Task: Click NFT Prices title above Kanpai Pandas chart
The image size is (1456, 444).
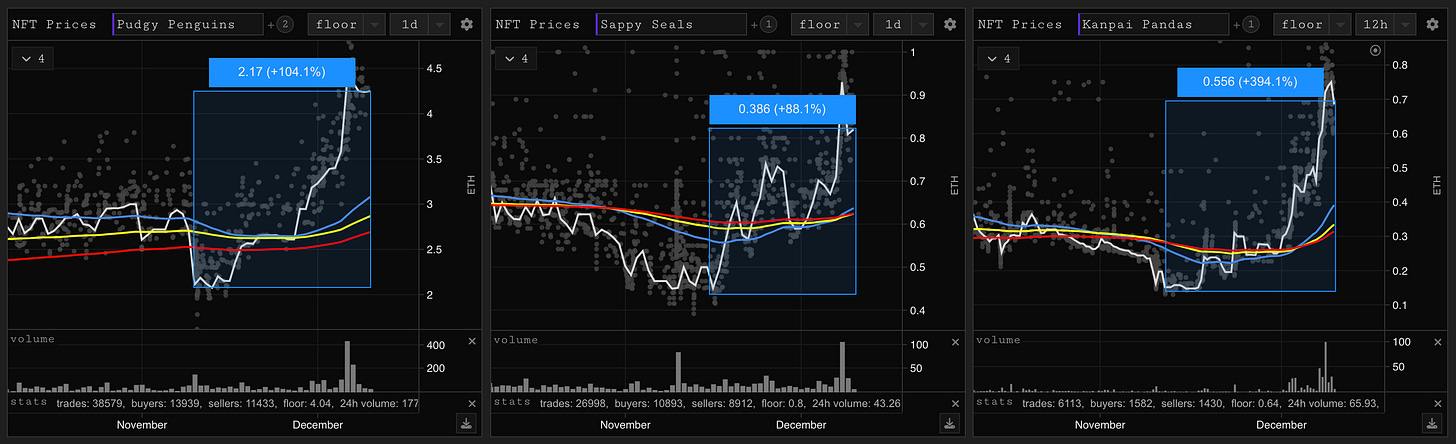Action: point(1022,24)
